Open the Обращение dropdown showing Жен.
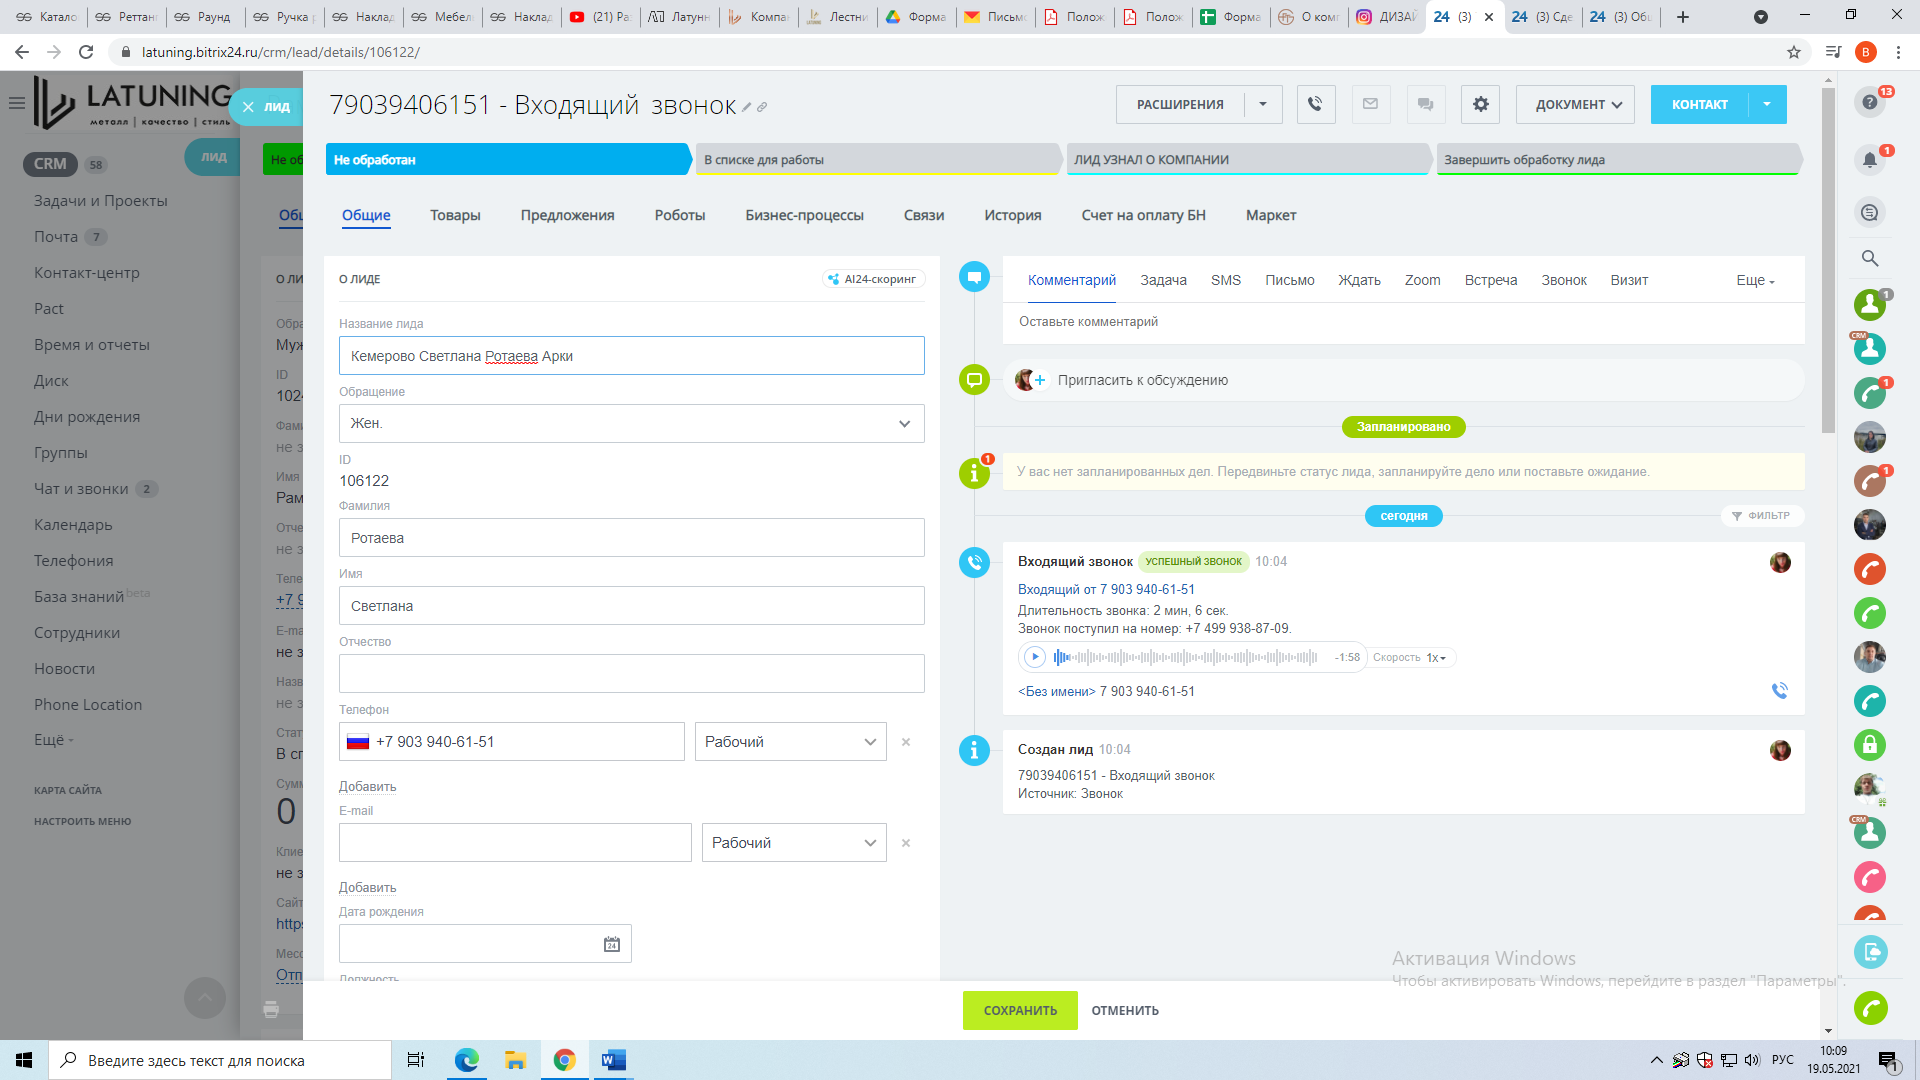Screen dimensions: 1920x1080 [631, 424]
